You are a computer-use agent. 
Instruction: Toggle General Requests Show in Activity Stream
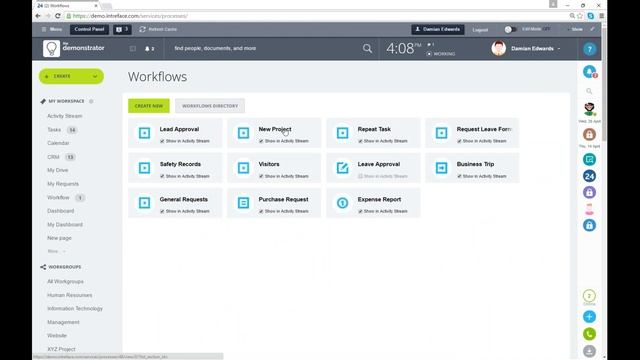(162, 211)
